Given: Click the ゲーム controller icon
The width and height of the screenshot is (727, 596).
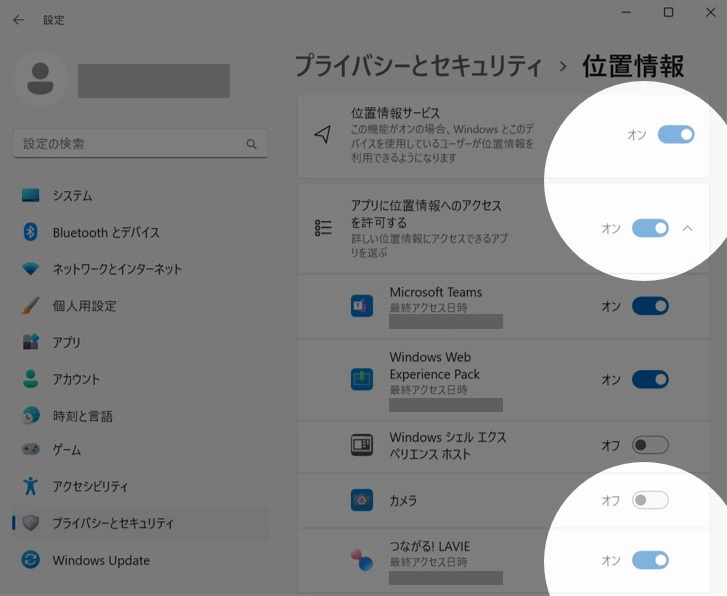Looking at the screenshot, I should tap(31, 449).
